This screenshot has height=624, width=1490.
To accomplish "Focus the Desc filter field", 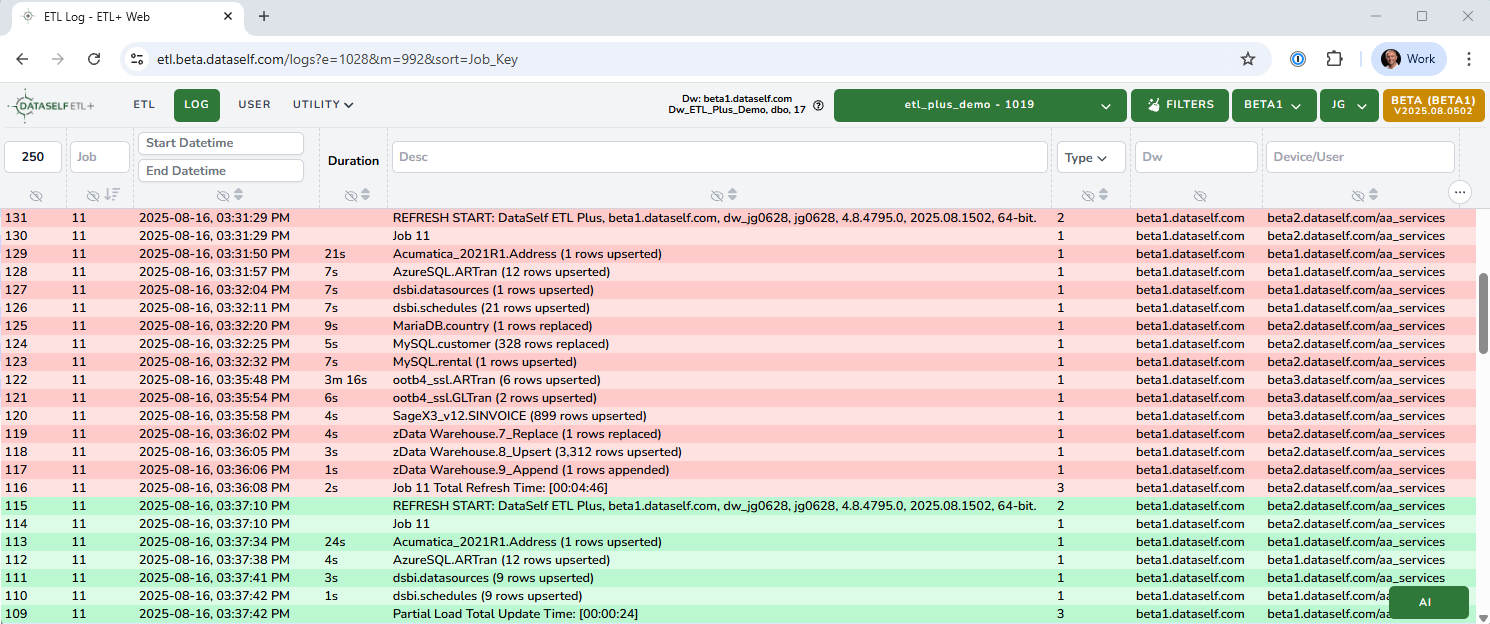I will pyautogui.click(x=719, y=157).
